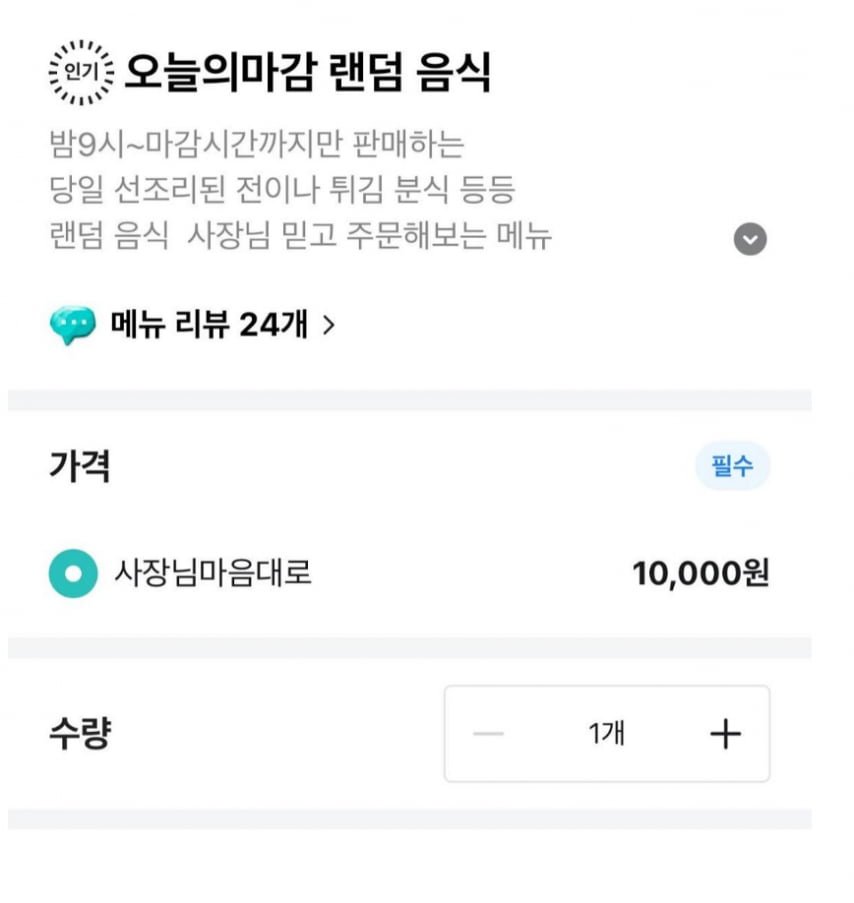Select the 사장님마음대로 radio button
The height and width of the screenshot is (903, 854).
73,574
